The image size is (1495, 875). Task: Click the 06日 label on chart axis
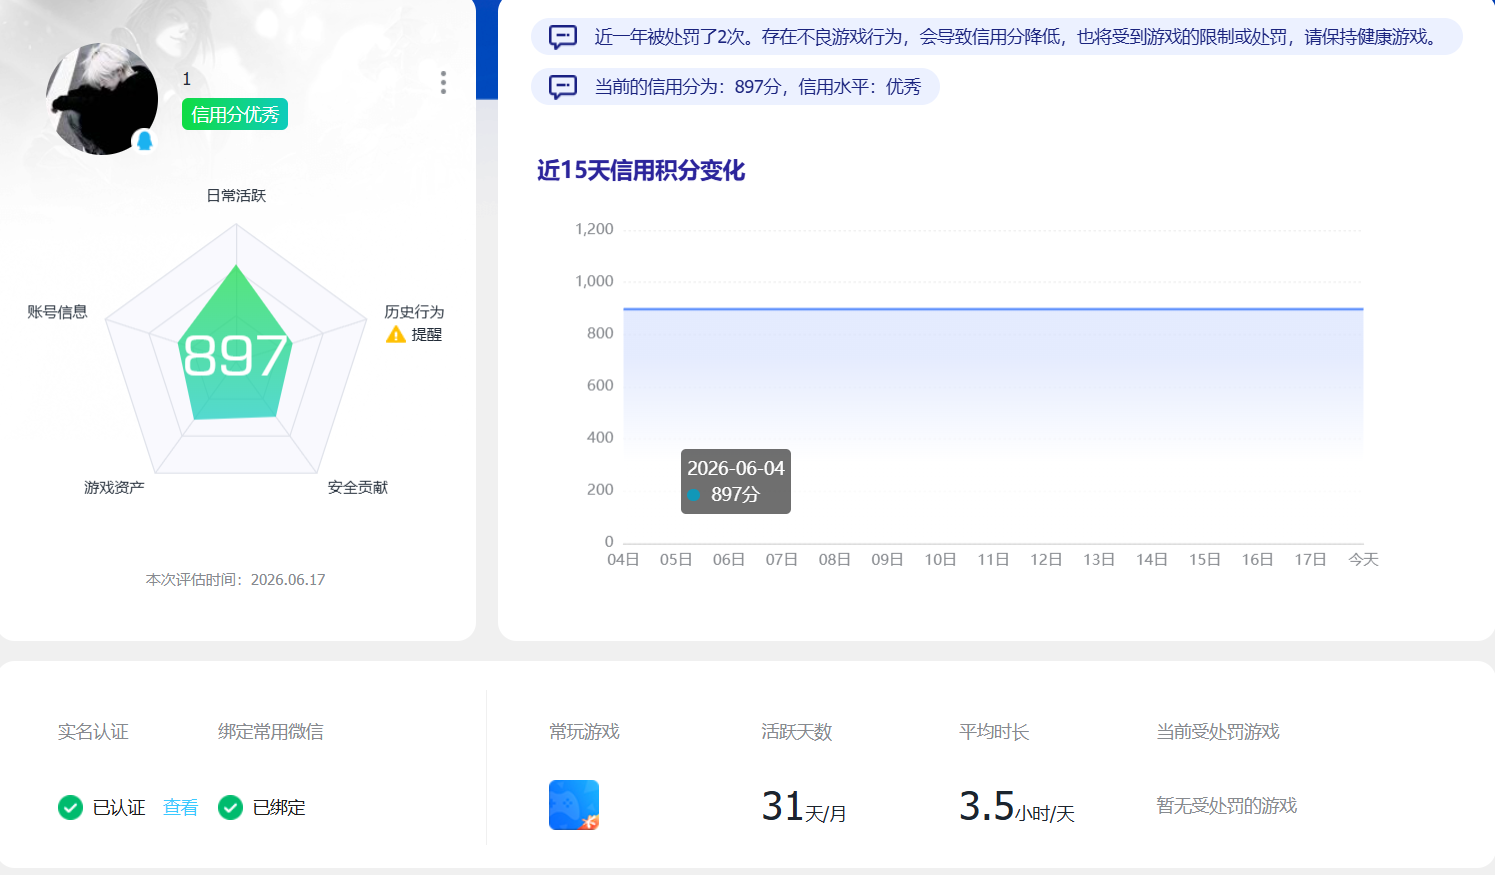point(729,559)
